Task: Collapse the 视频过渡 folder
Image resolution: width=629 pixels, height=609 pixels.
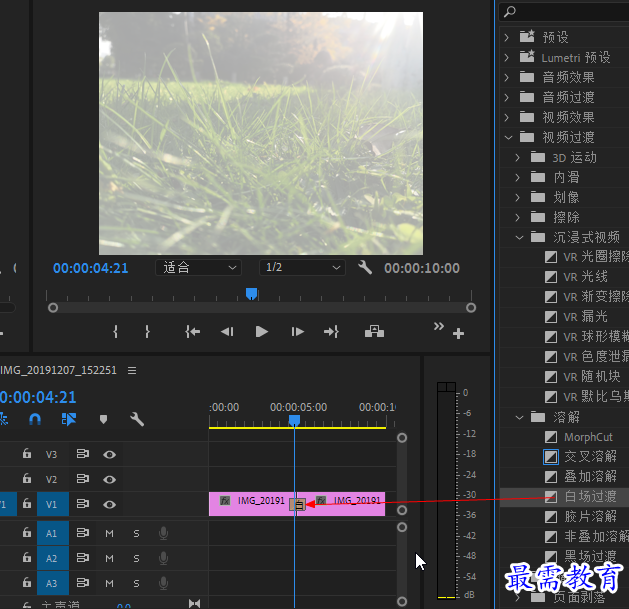Action: 508,137
